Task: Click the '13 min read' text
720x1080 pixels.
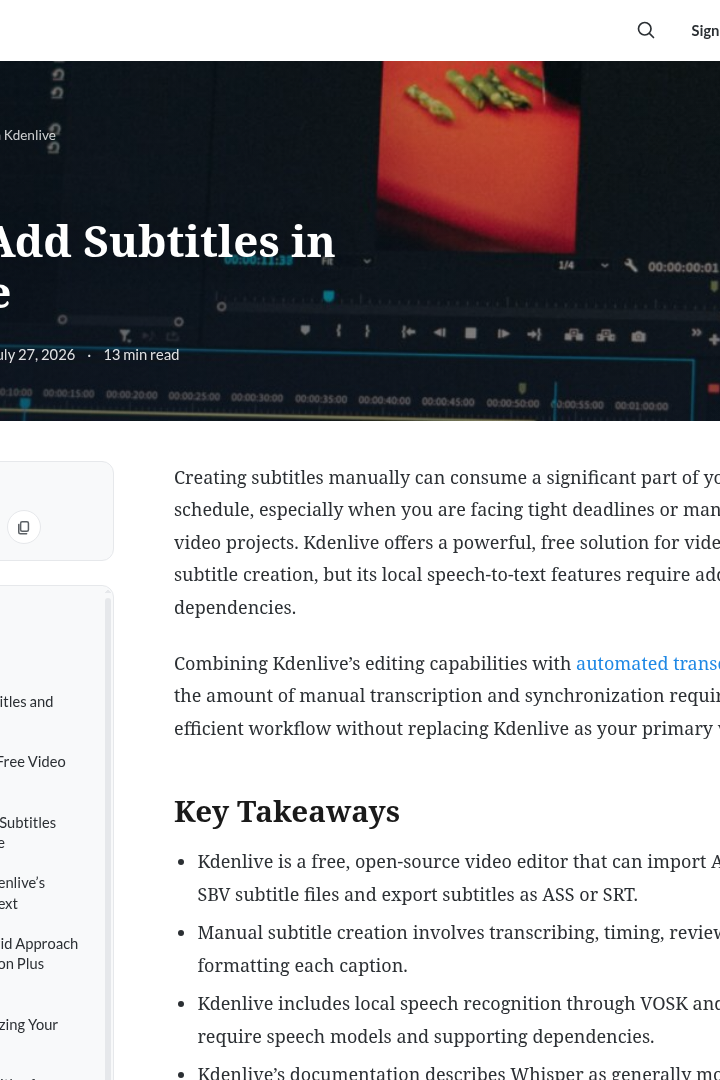Action: click(x=141, y=355)
